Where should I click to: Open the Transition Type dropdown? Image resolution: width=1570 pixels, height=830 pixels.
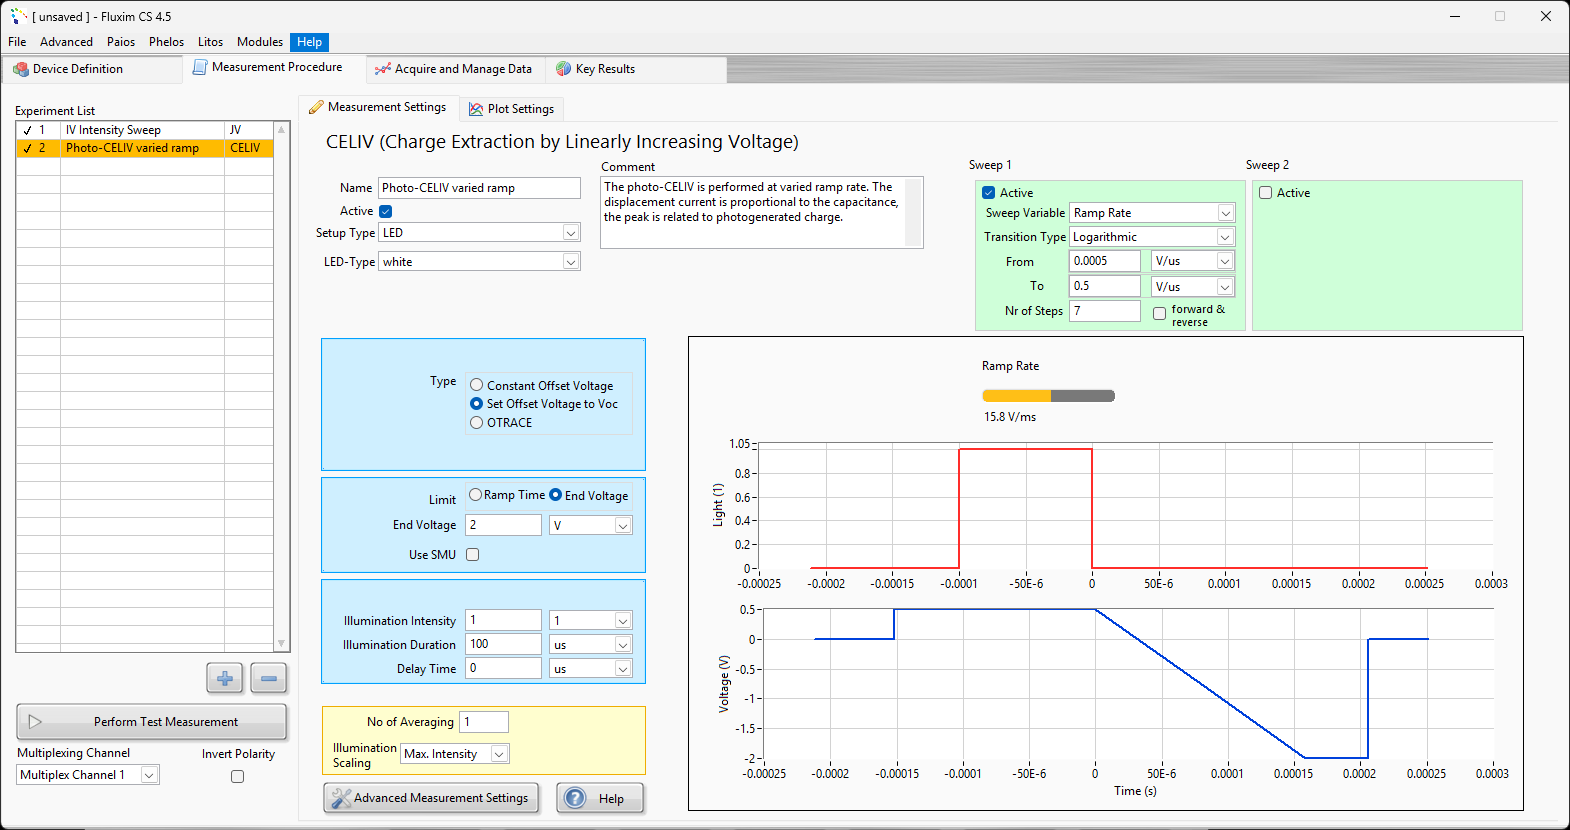(1225, 237)
